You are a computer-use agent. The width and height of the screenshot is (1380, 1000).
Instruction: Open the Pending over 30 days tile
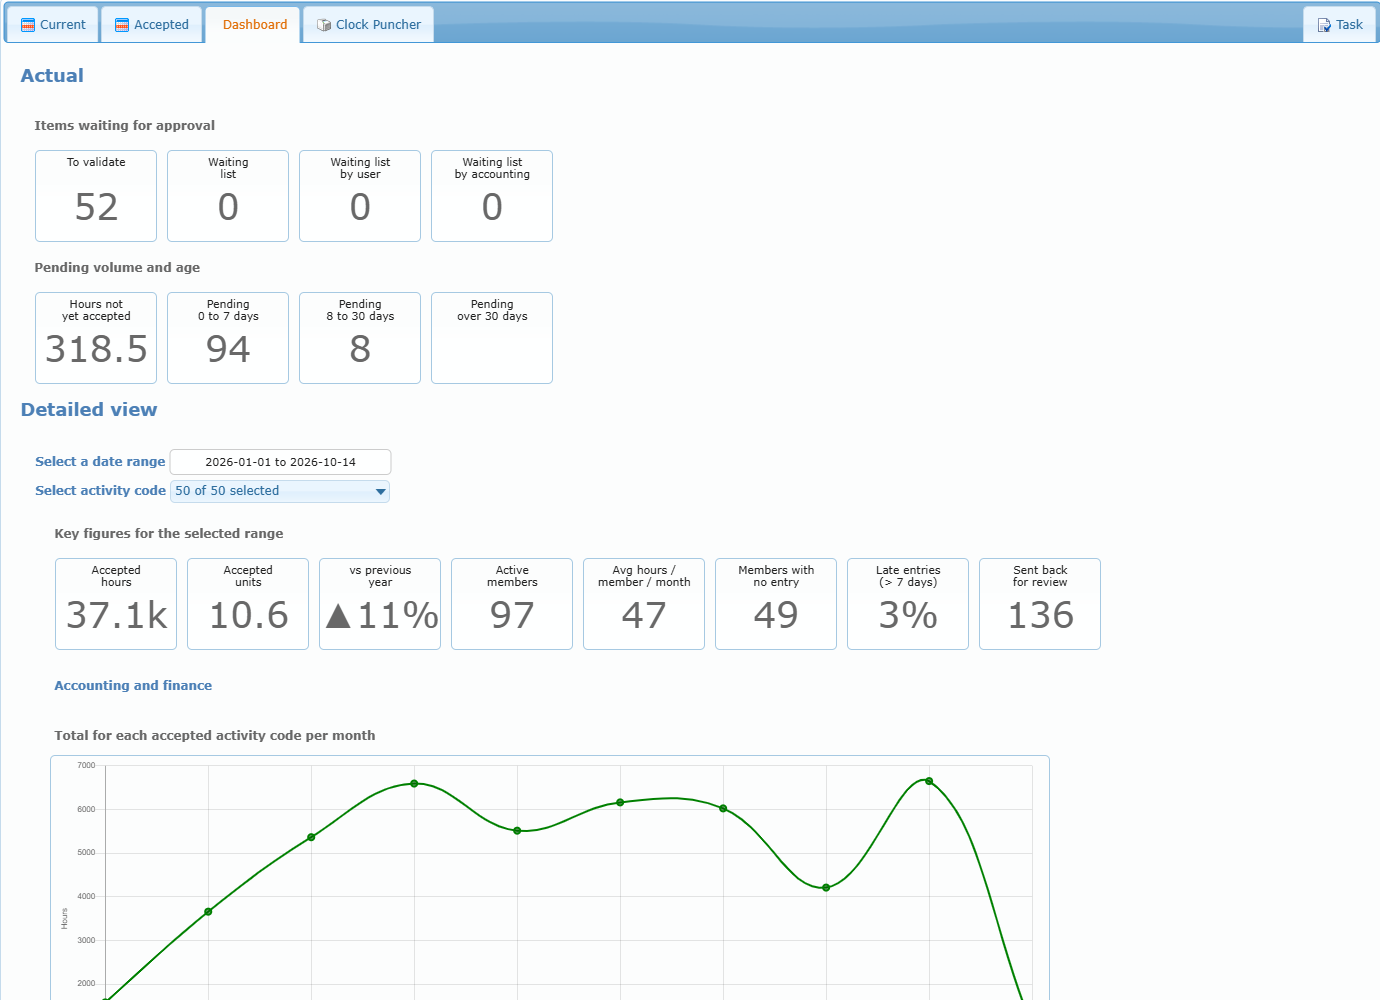[492, 338]
